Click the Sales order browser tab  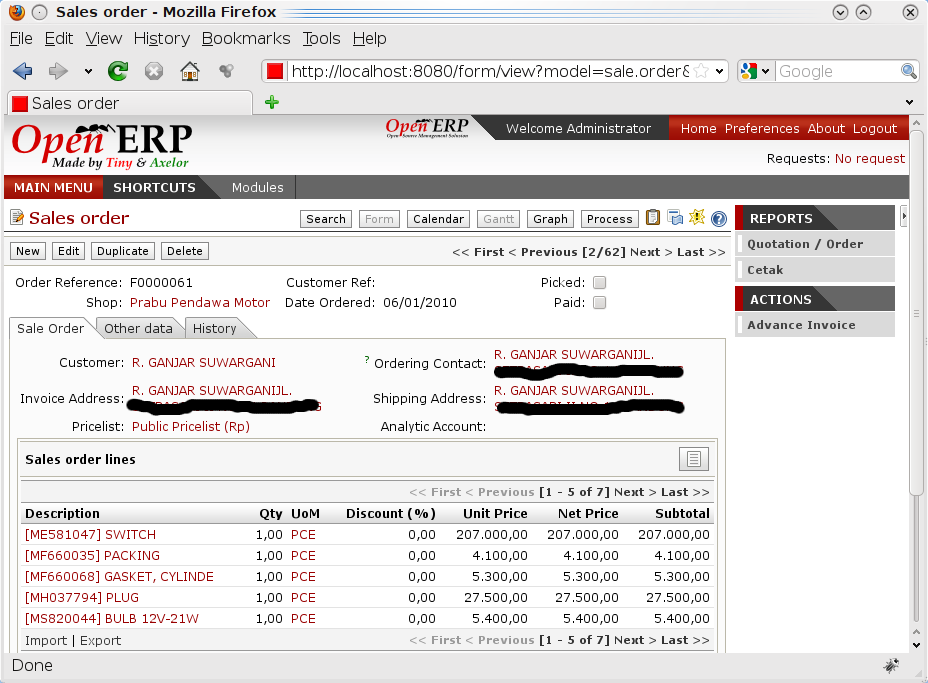pyautogui.click(x=130, y=103)
